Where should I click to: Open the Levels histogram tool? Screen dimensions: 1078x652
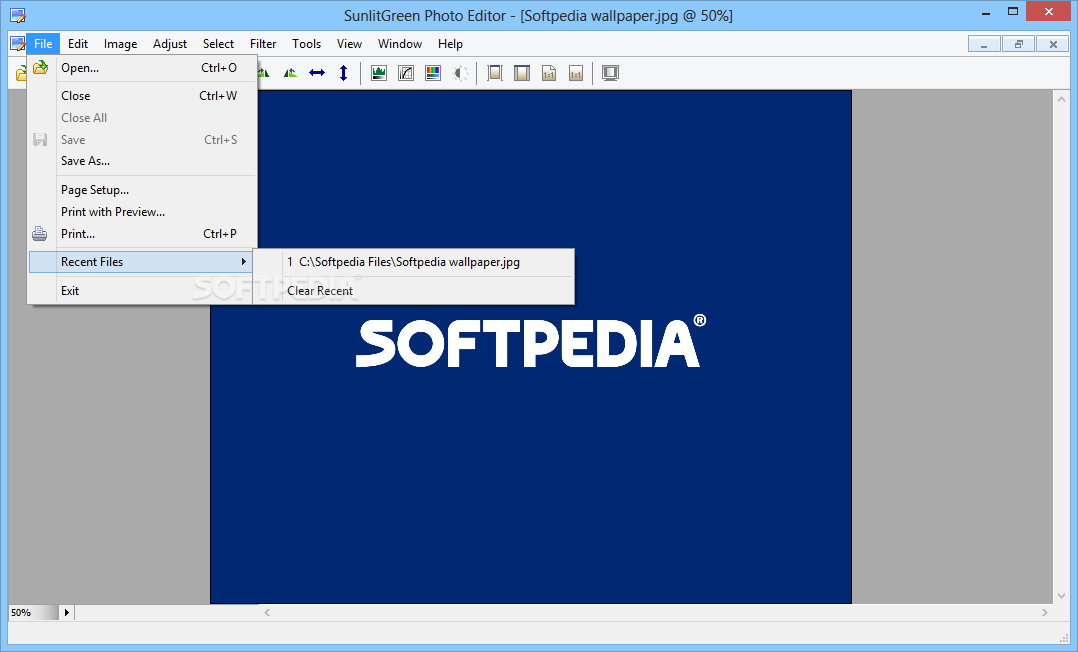point(379,72)
